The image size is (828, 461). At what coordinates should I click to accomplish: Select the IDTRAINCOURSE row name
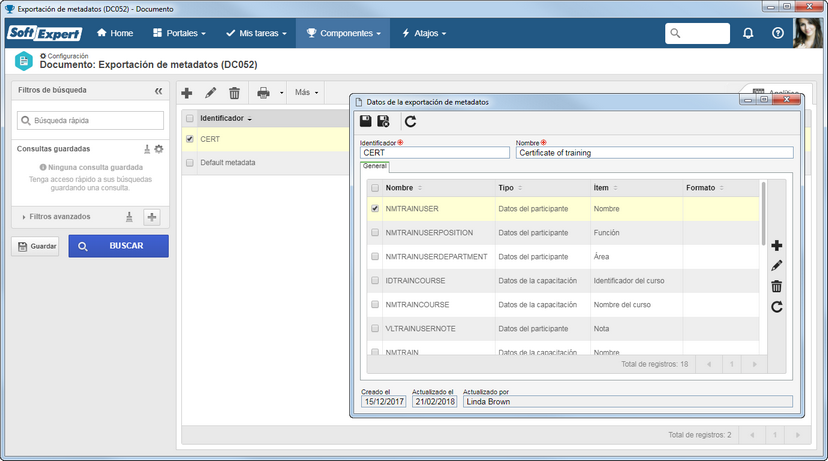(x=415, y=280)
